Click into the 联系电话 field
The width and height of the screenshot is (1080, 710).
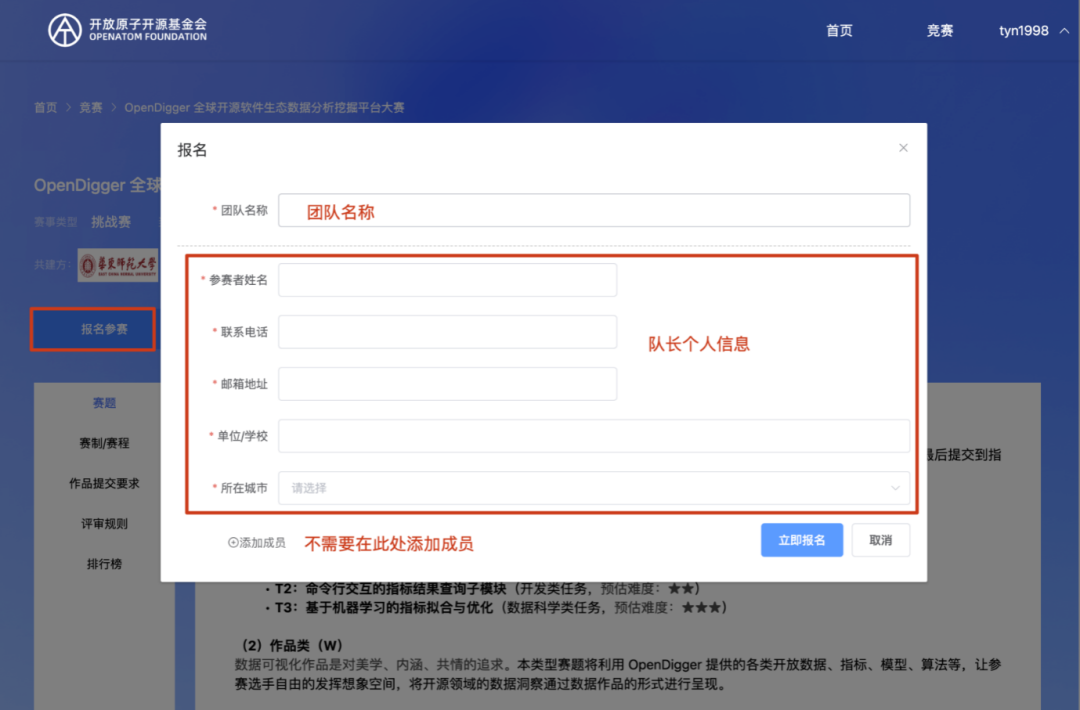click(x=447, y=332)
